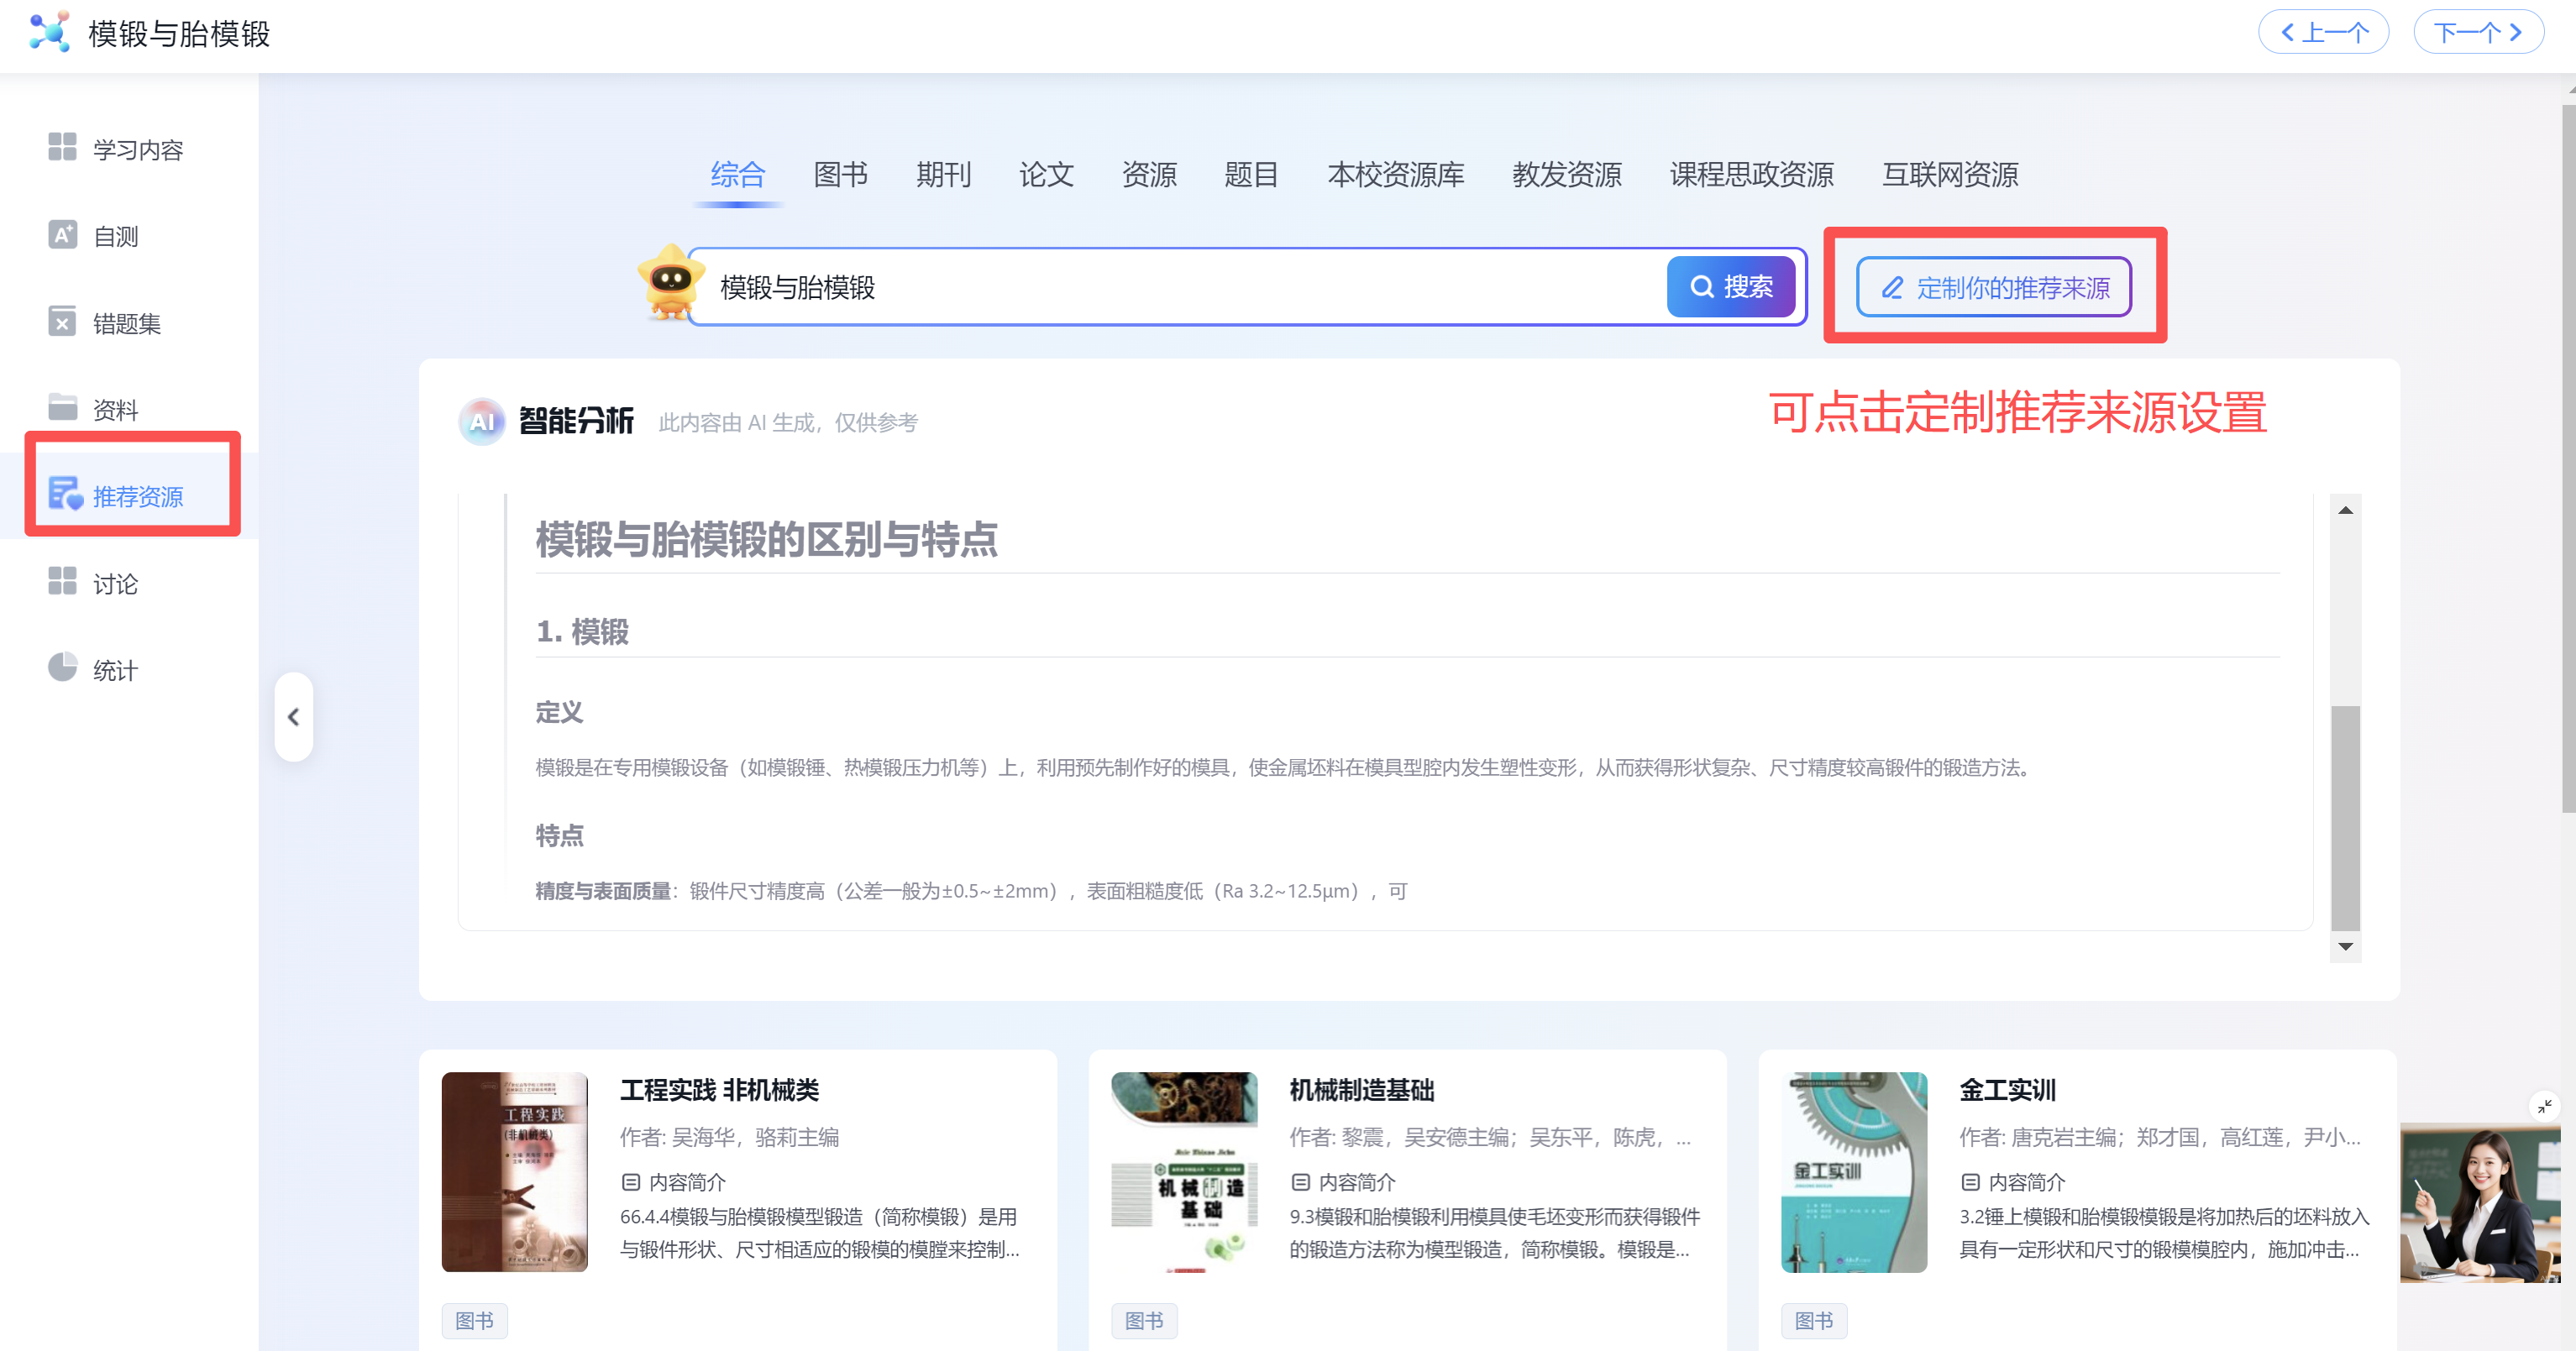2576x1351 pixels.
Task: Click the section heading 1. 模锻
Action: (582, 632)
